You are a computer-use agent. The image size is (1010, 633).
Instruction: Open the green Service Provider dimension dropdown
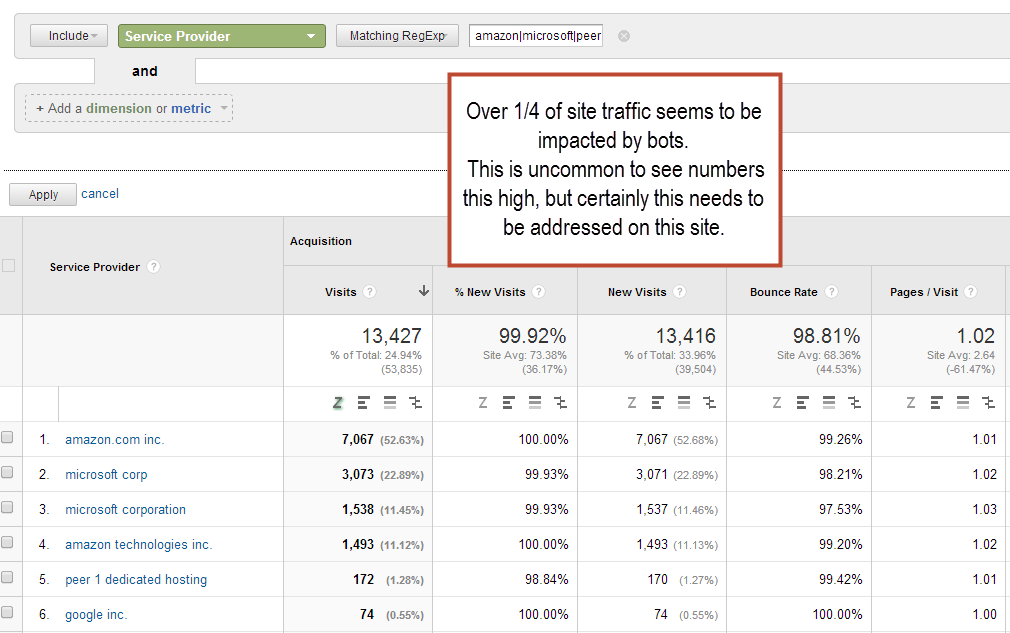pos(222,36)
